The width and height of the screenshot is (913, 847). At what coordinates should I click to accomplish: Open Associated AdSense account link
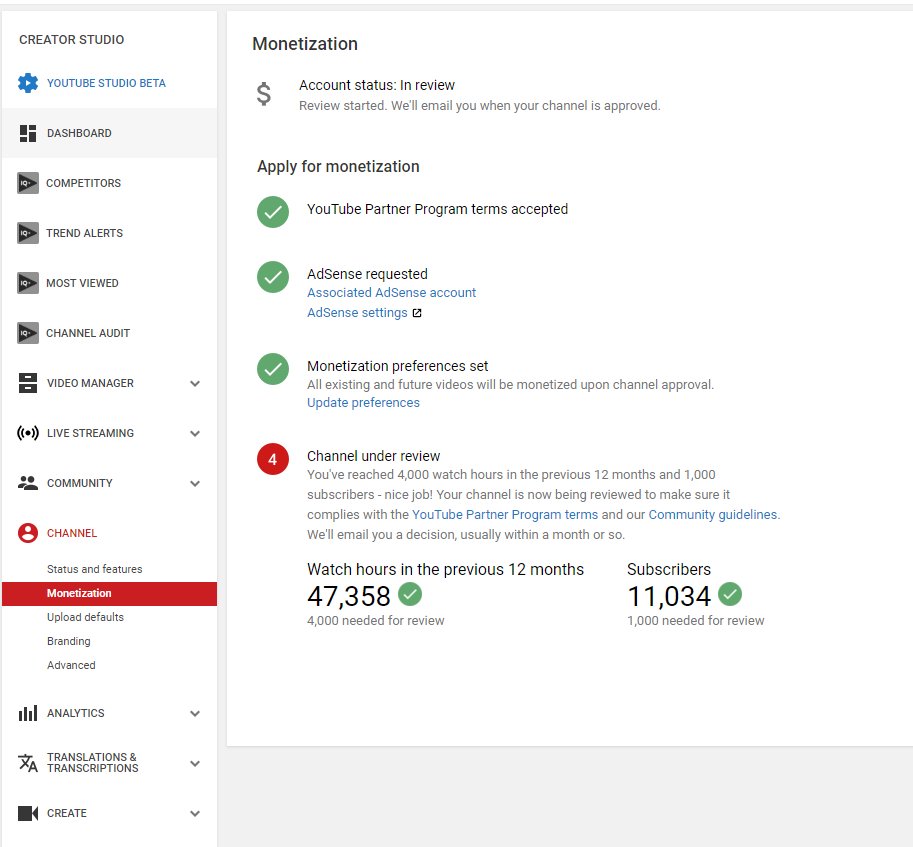[x=391, y=293]
